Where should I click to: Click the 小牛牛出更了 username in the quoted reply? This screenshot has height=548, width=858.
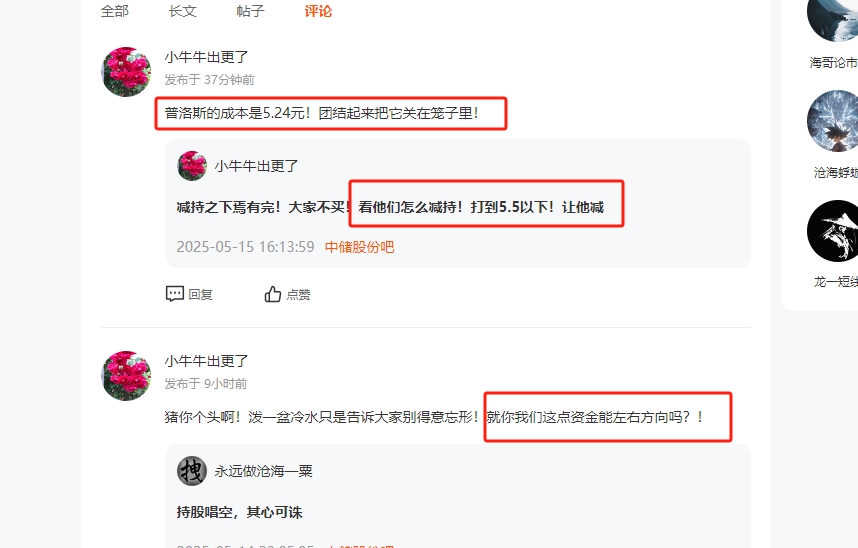(x=256, y=166)
